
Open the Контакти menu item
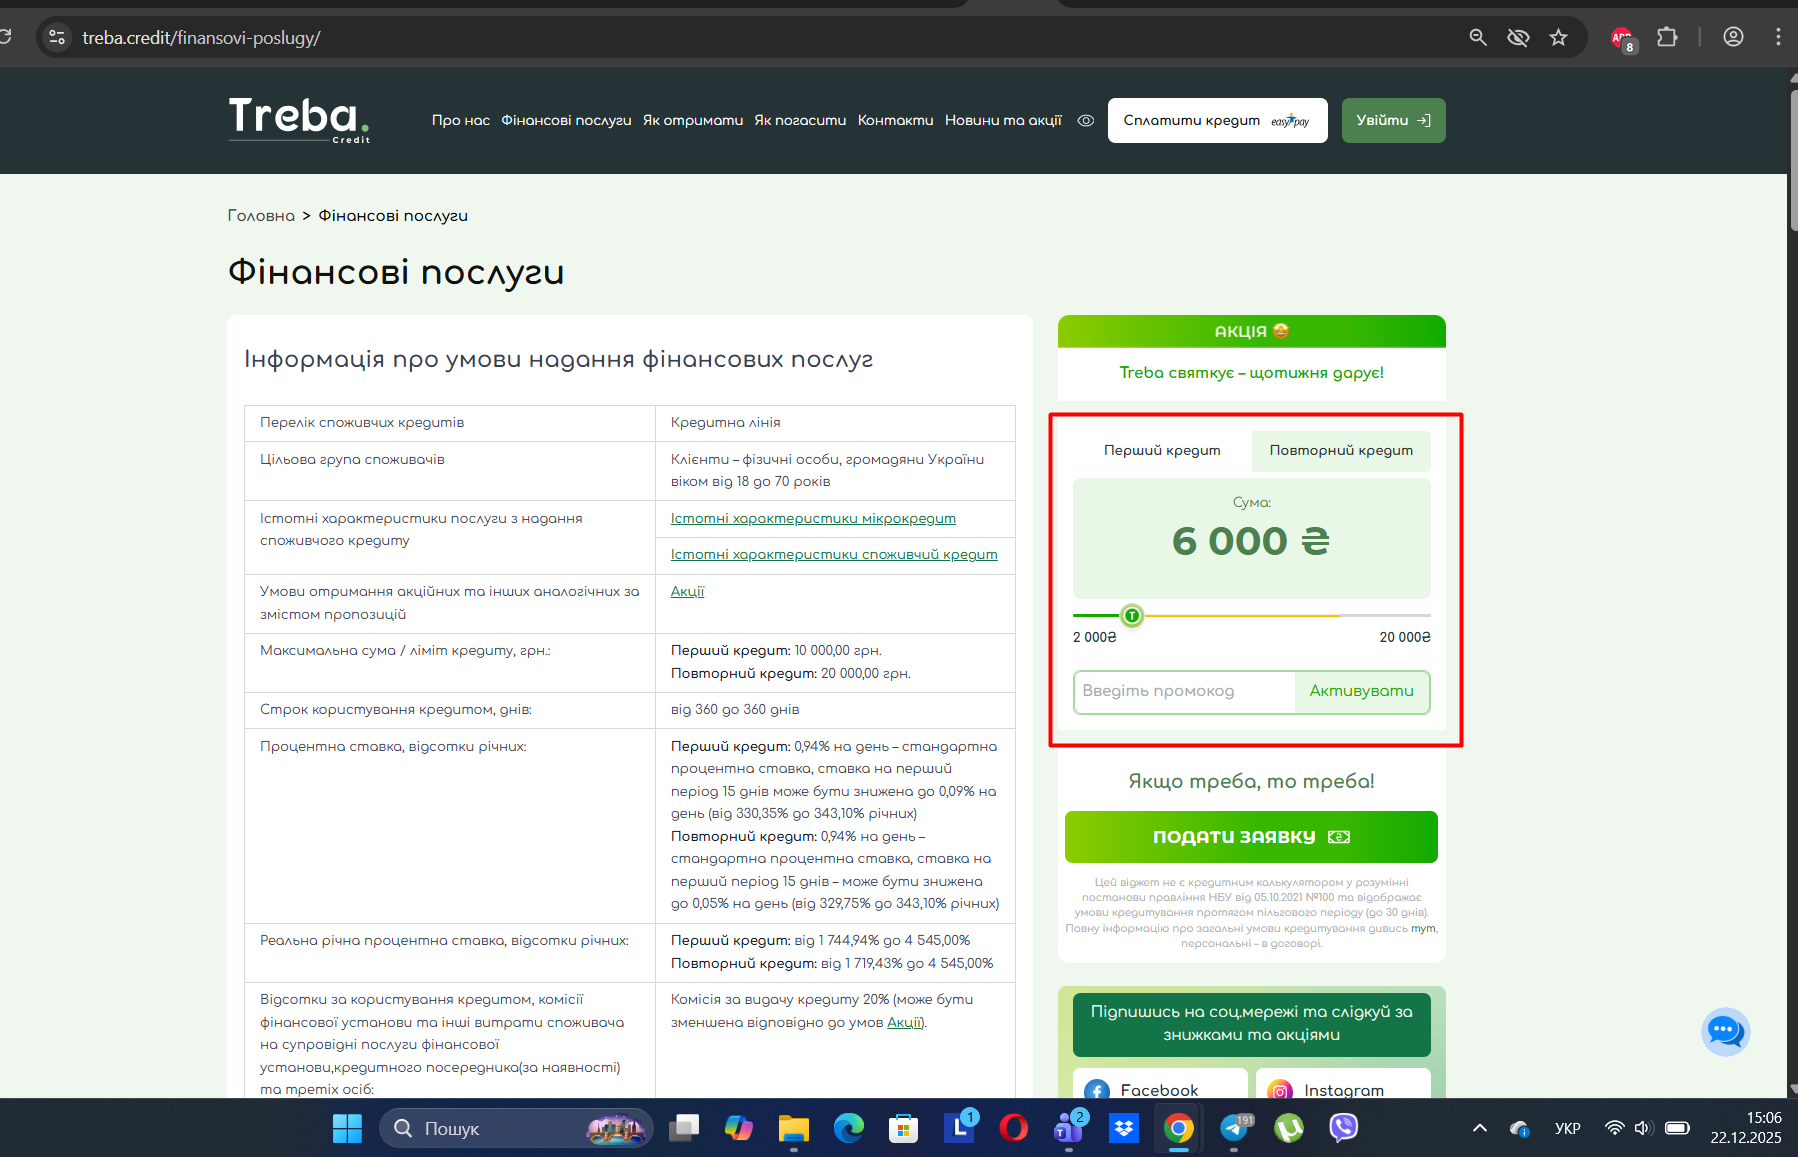pyautogui.click(x=896, y=120)
